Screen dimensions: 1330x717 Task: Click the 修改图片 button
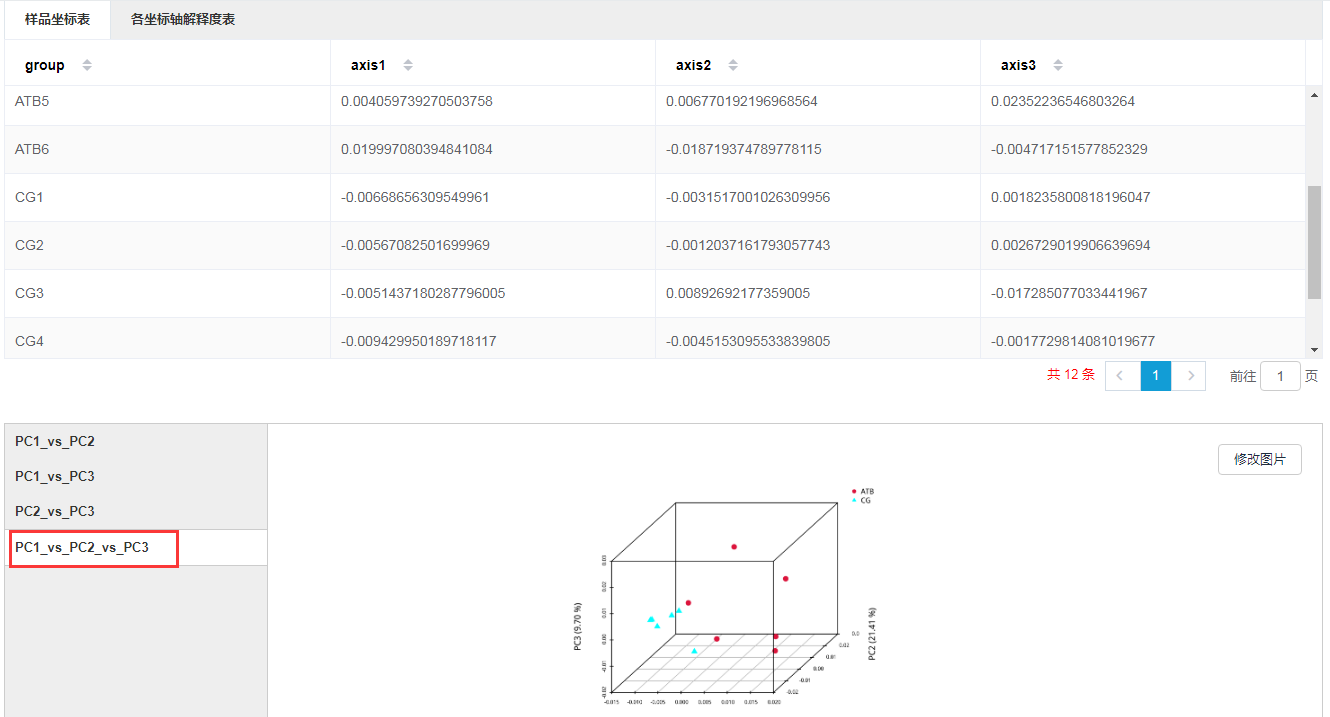pyautogui.click(x=1259, y=460)
